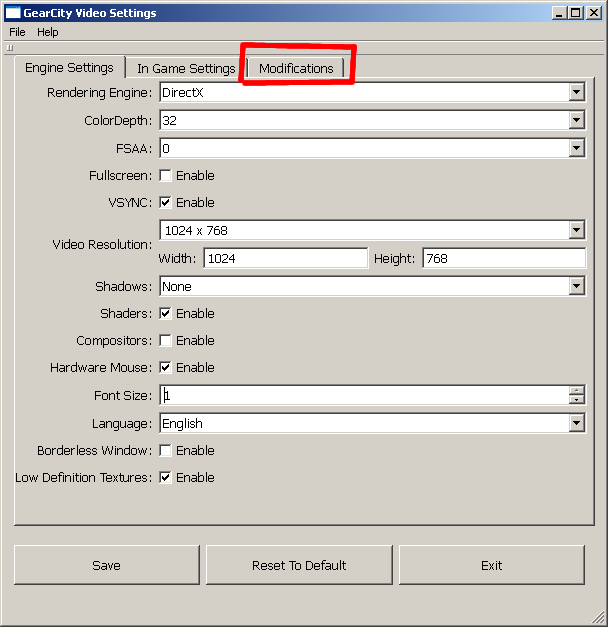
Task: Select the Engine Settings tab
Action: tap(69, 68)
